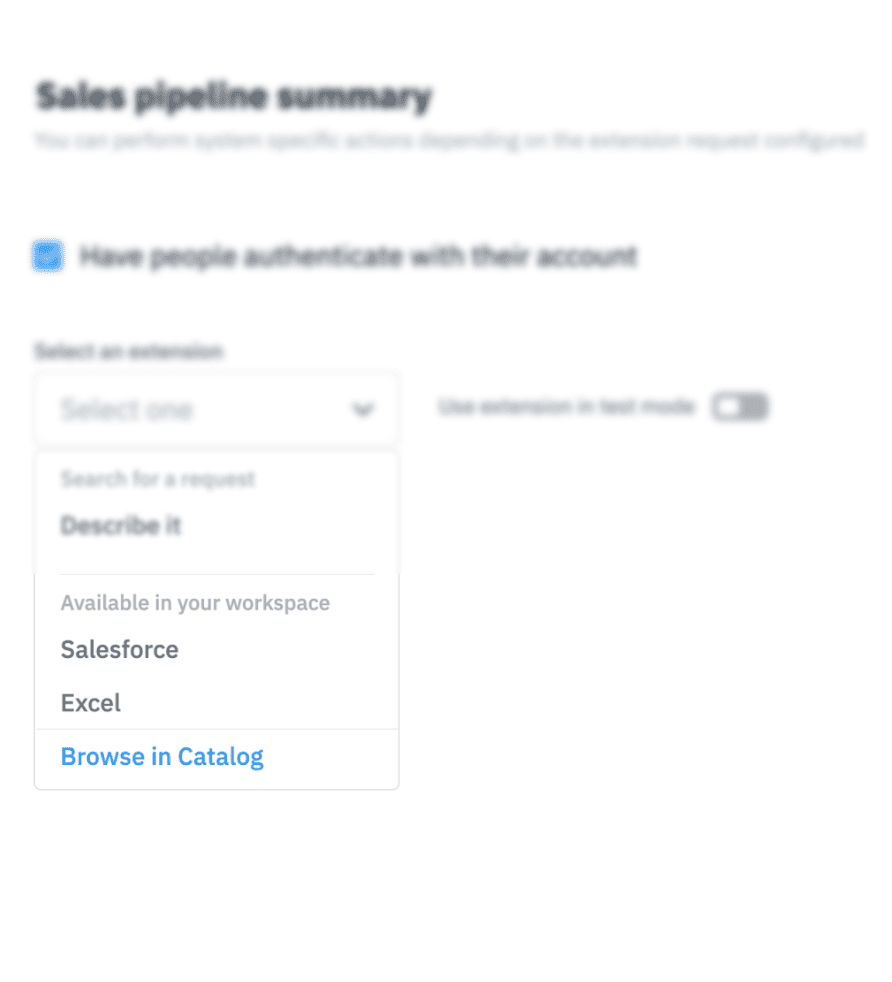
Task: Select Salesforce from workspace extensions
Action: tap(120, 650)
